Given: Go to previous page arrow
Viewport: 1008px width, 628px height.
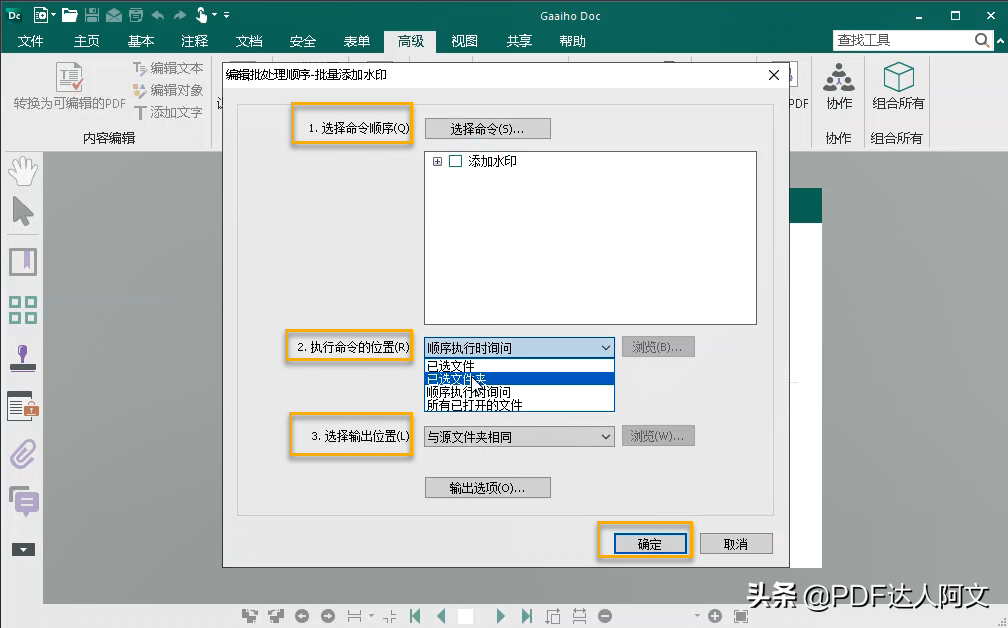Looking at the screenshot, I should point(441,616).
